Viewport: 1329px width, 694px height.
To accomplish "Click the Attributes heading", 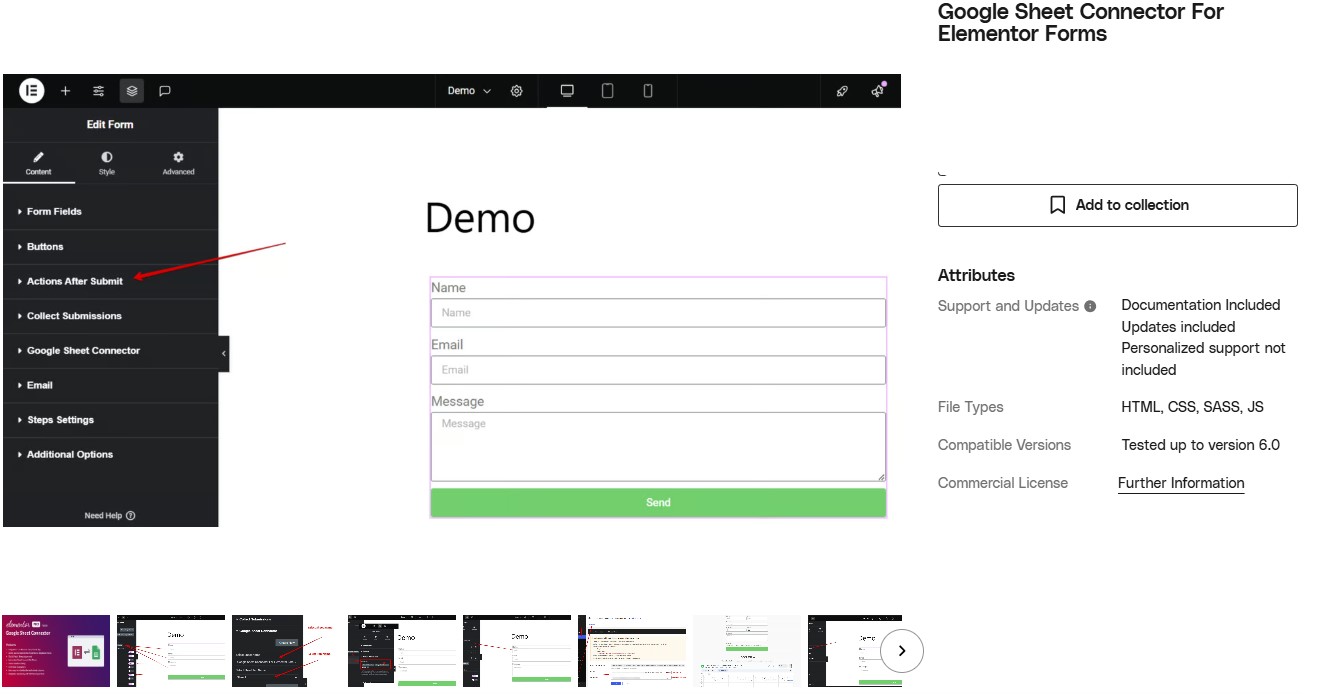I will click(x=976, y=276).
